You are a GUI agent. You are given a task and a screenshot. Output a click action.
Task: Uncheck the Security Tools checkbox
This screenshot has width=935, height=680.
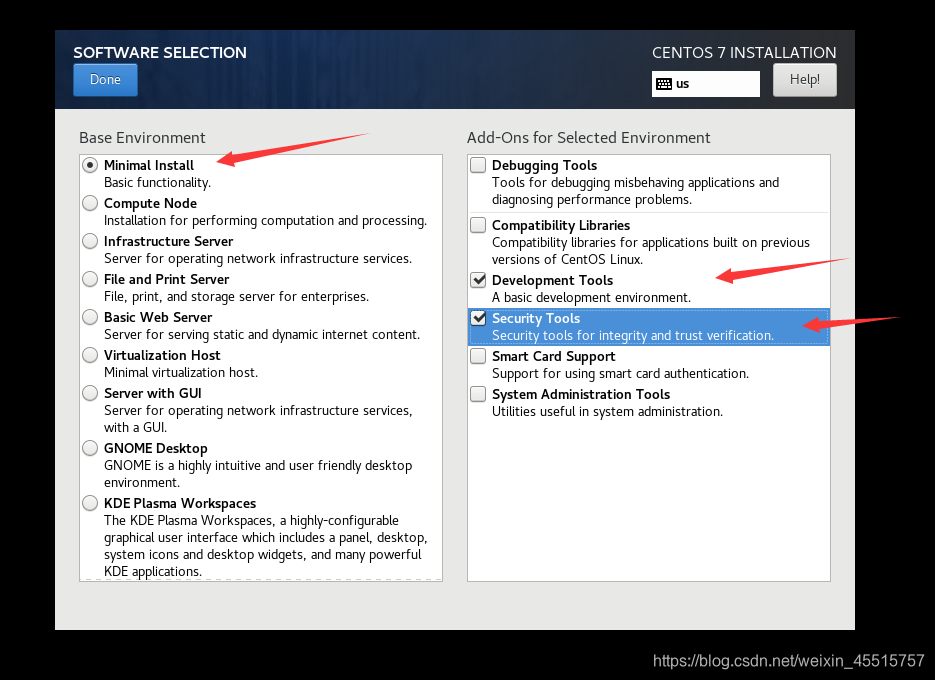click(x=478, y=319)
